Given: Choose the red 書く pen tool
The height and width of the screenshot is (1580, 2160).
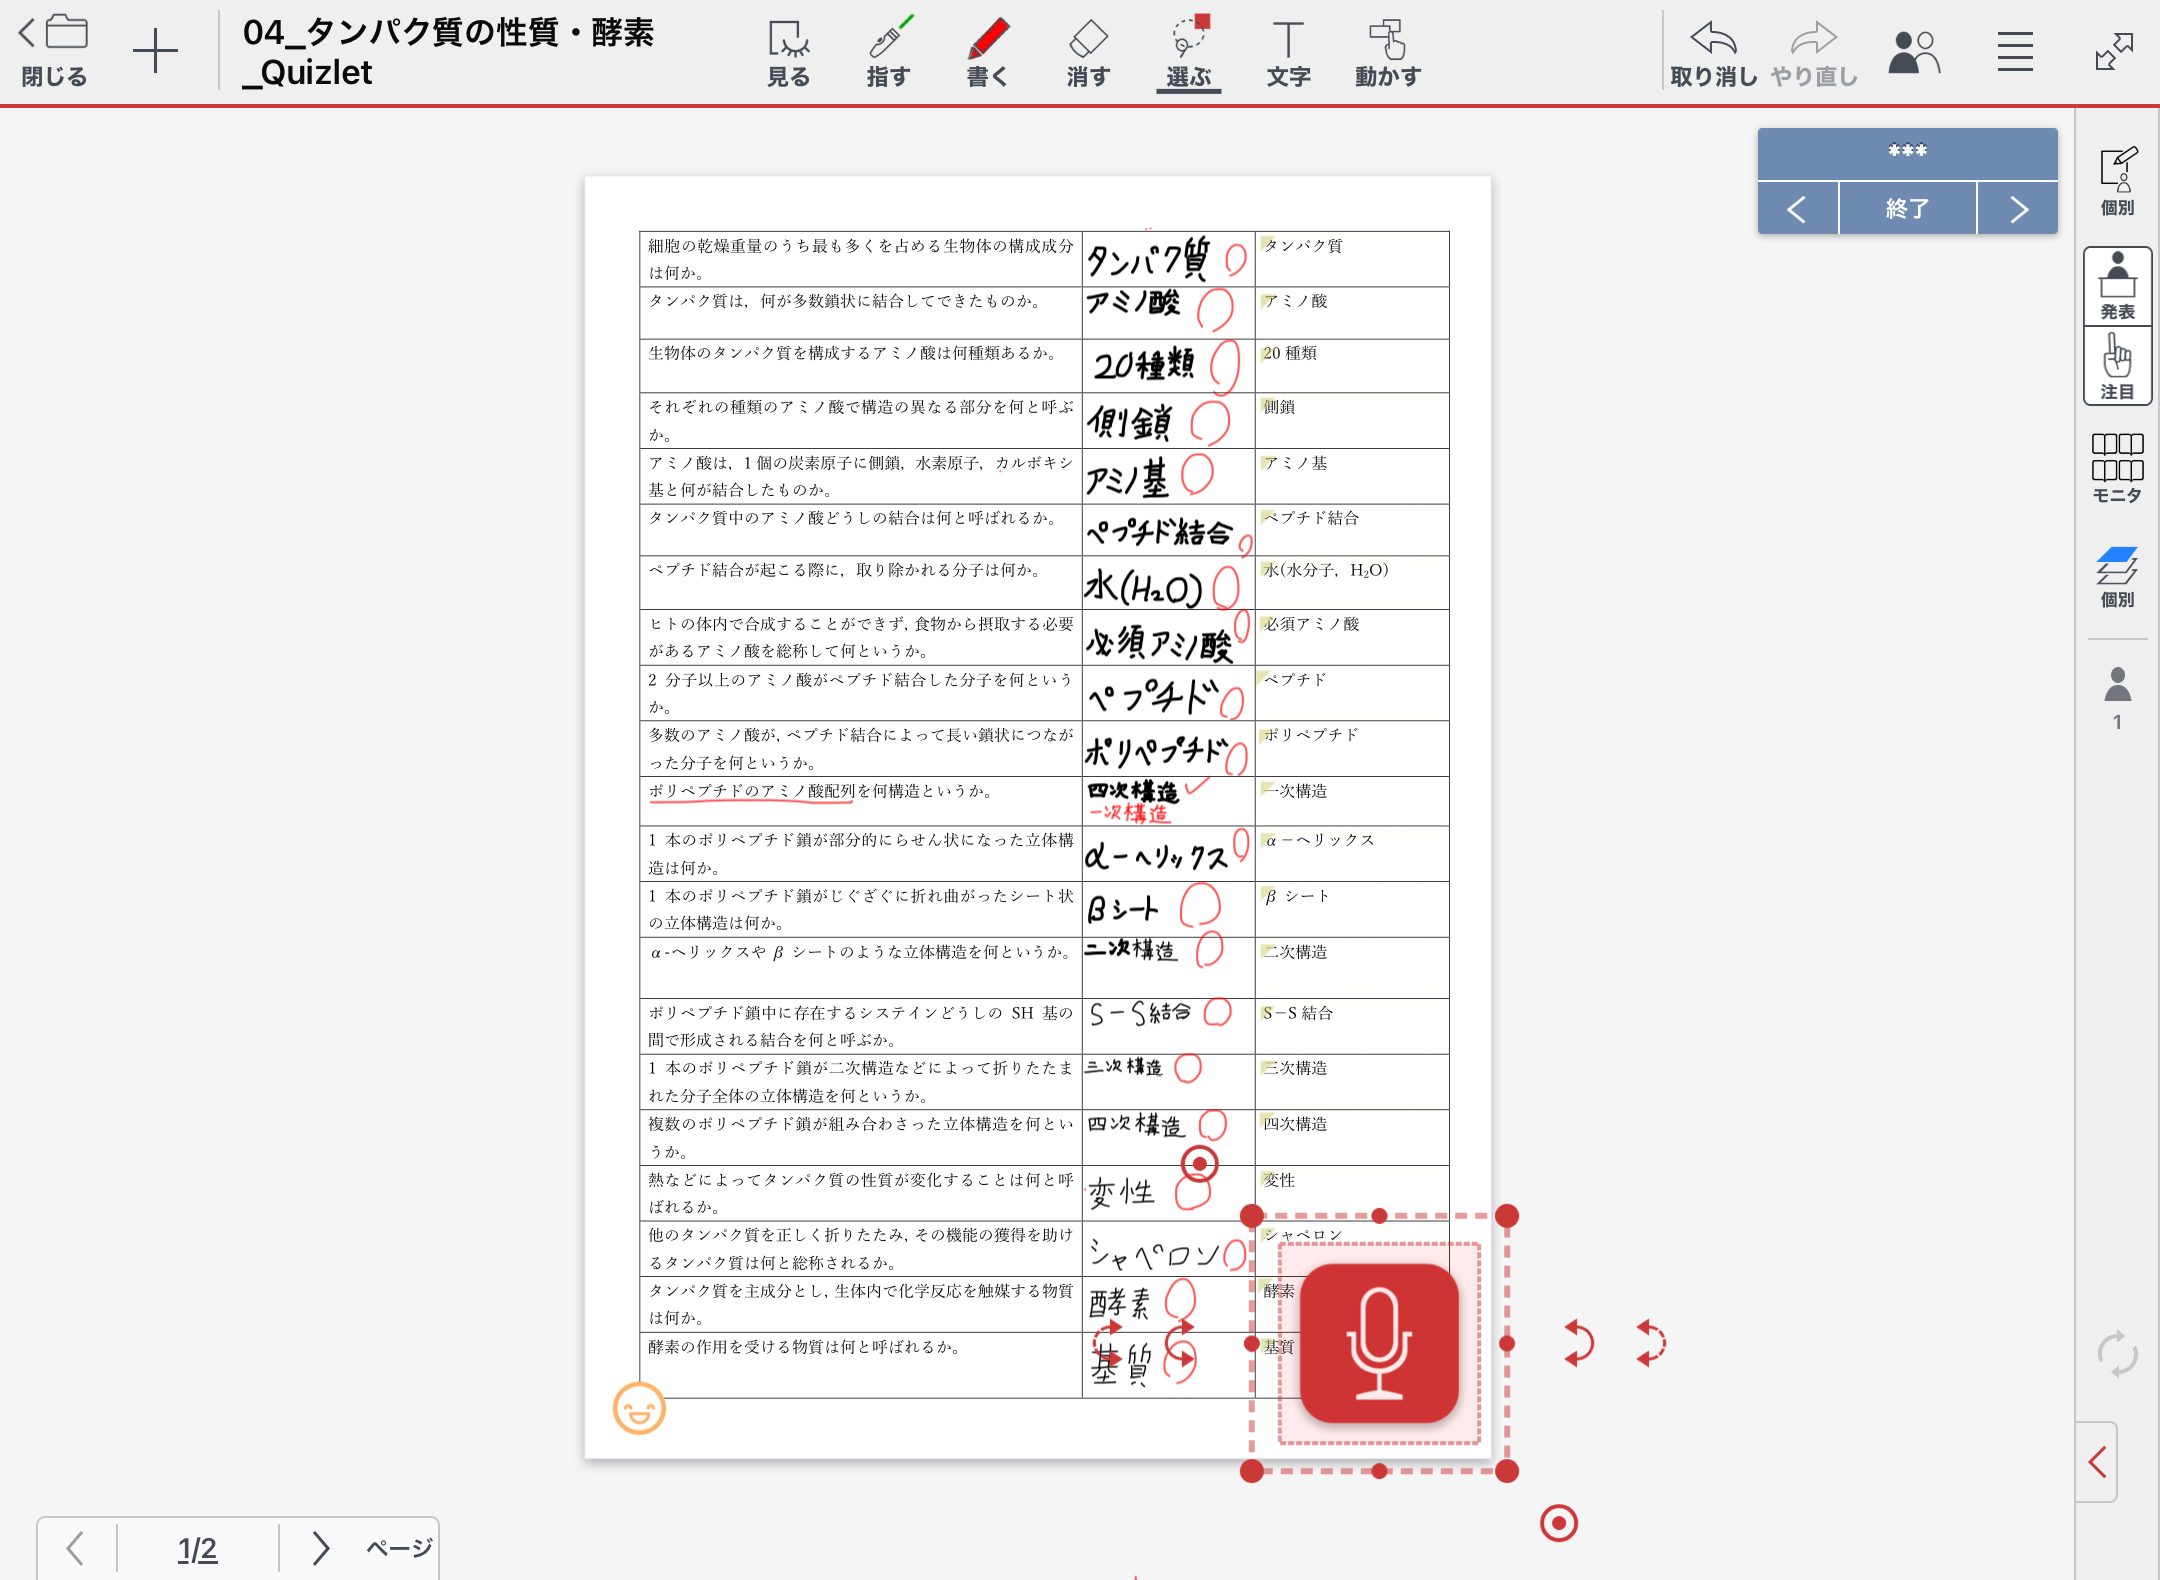Looking at the screenshot, I should tap(988, 52).
